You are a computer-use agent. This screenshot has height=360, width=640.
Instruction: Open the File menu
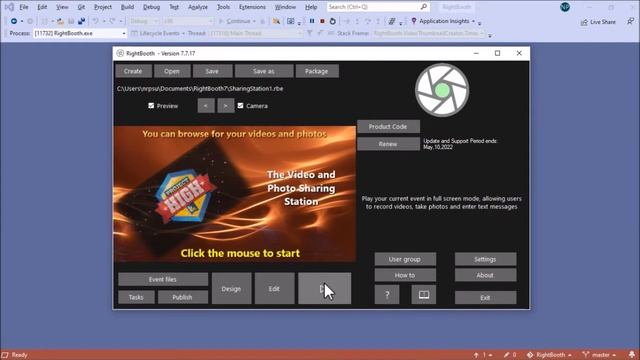pyautogui.click(x=24, y=7)
